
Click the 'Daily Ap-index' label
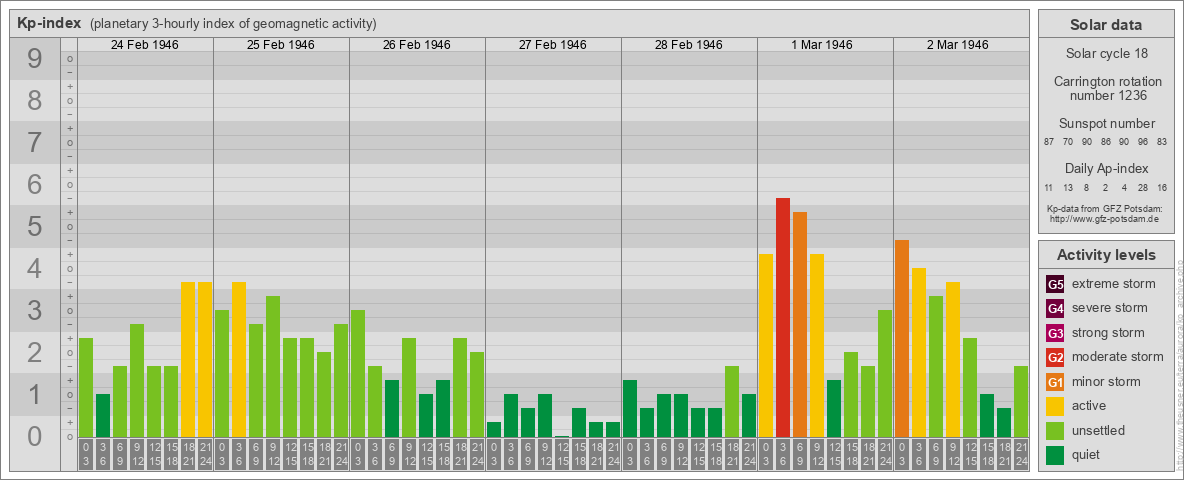point(1106,168)
